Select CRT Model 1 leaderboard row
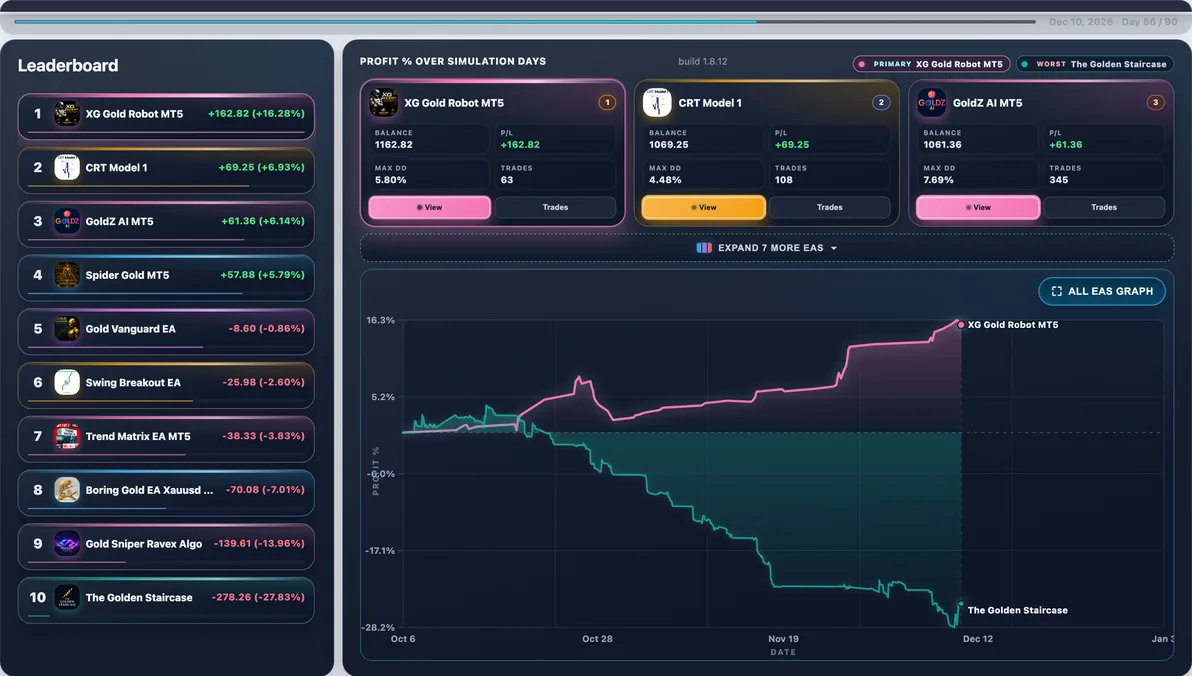Screen dimensions: 1192x676 coord(166,169)
